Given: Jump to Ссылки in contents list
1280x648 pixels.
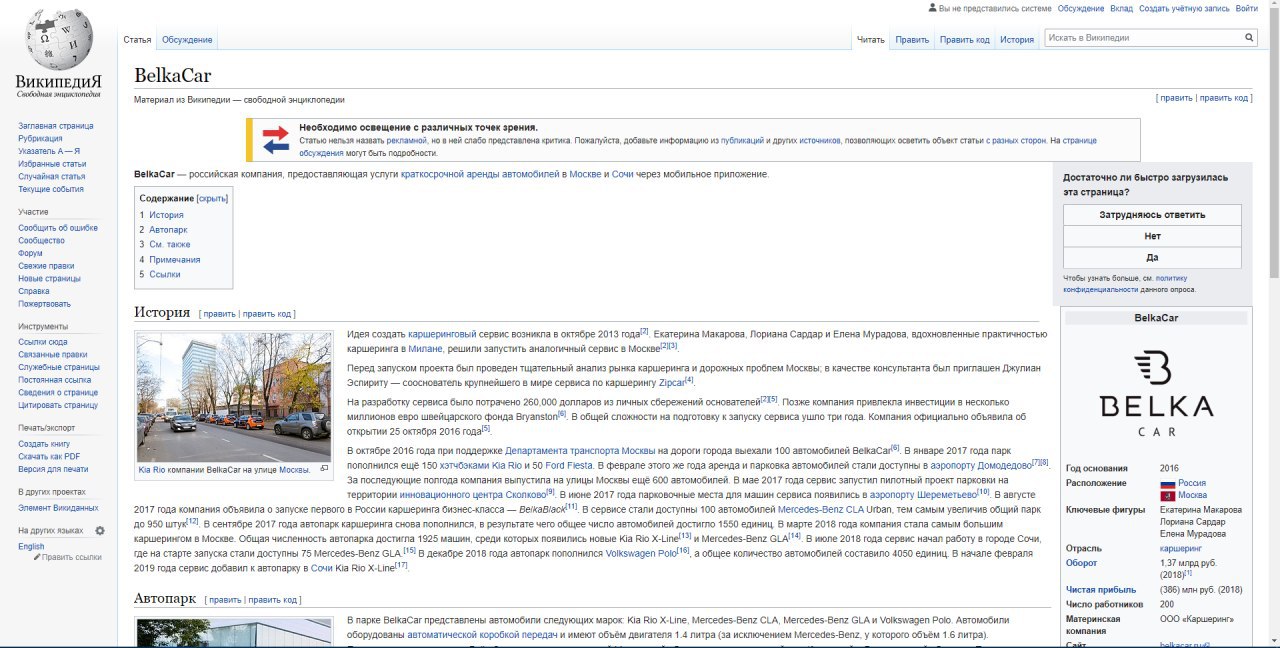Looking at the screenshot, I should [x=165, y=274].
